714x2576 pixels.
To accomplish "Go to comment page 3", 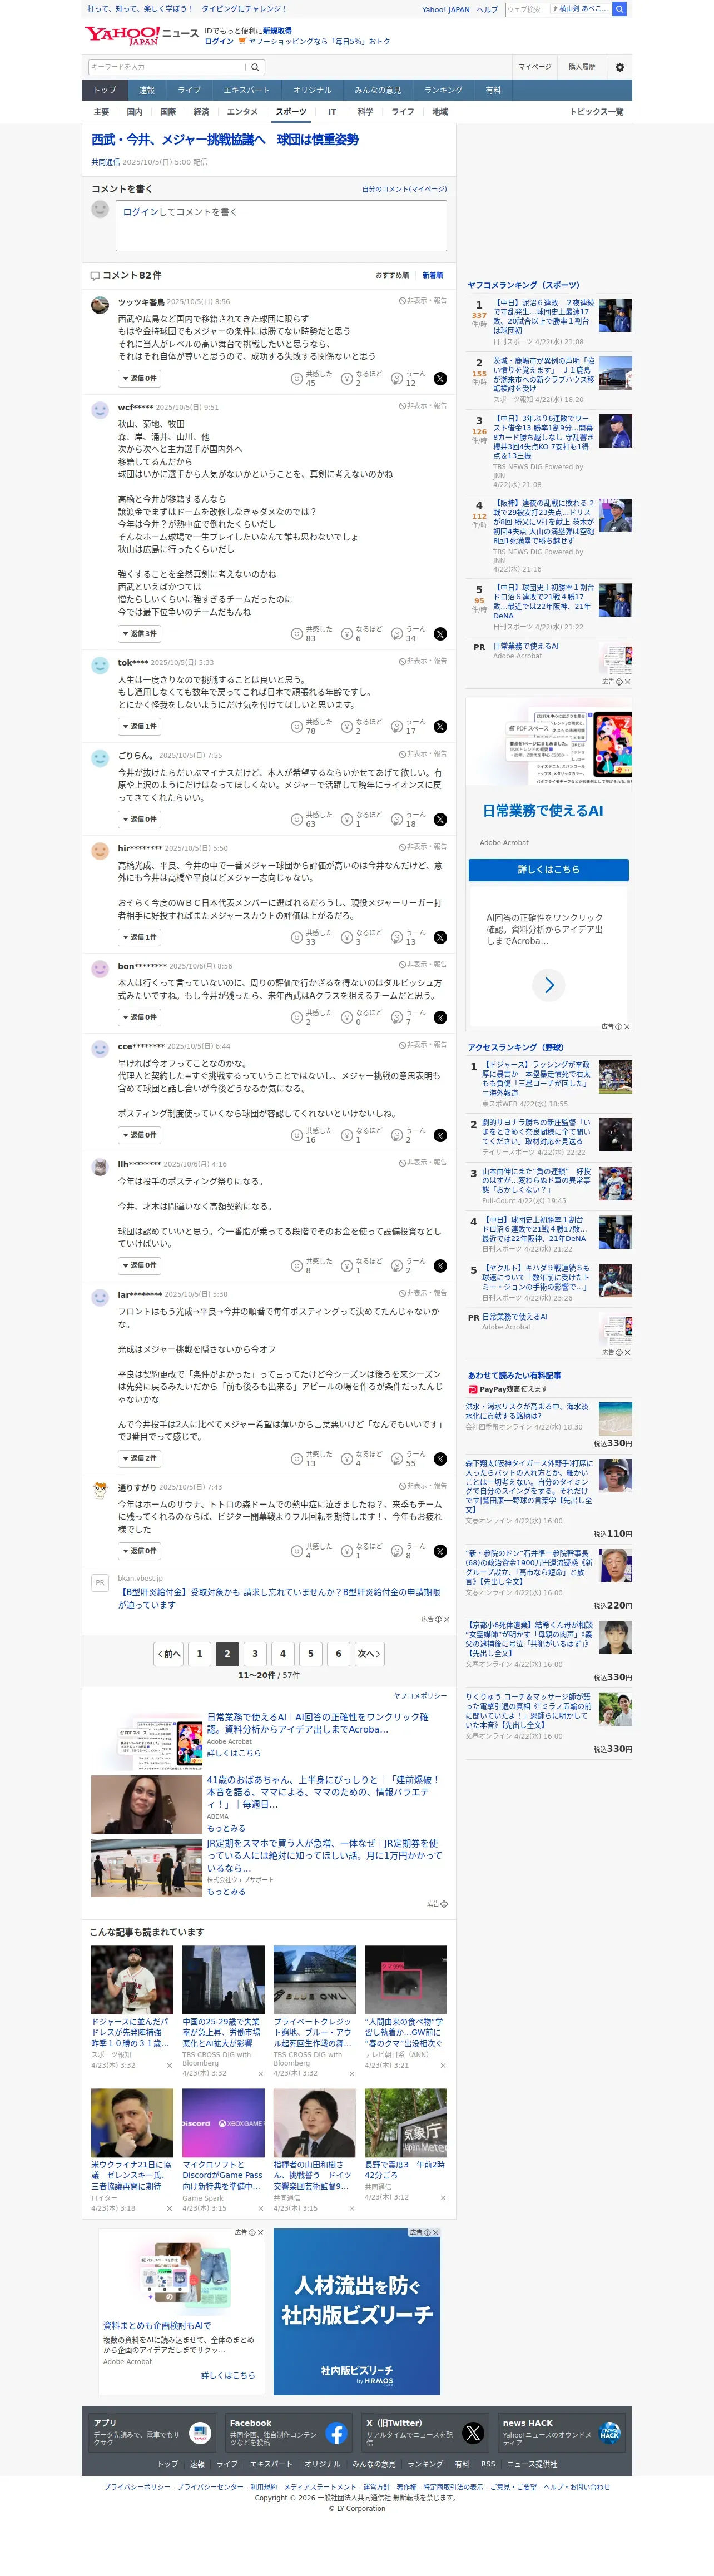I will point(255,1653).
